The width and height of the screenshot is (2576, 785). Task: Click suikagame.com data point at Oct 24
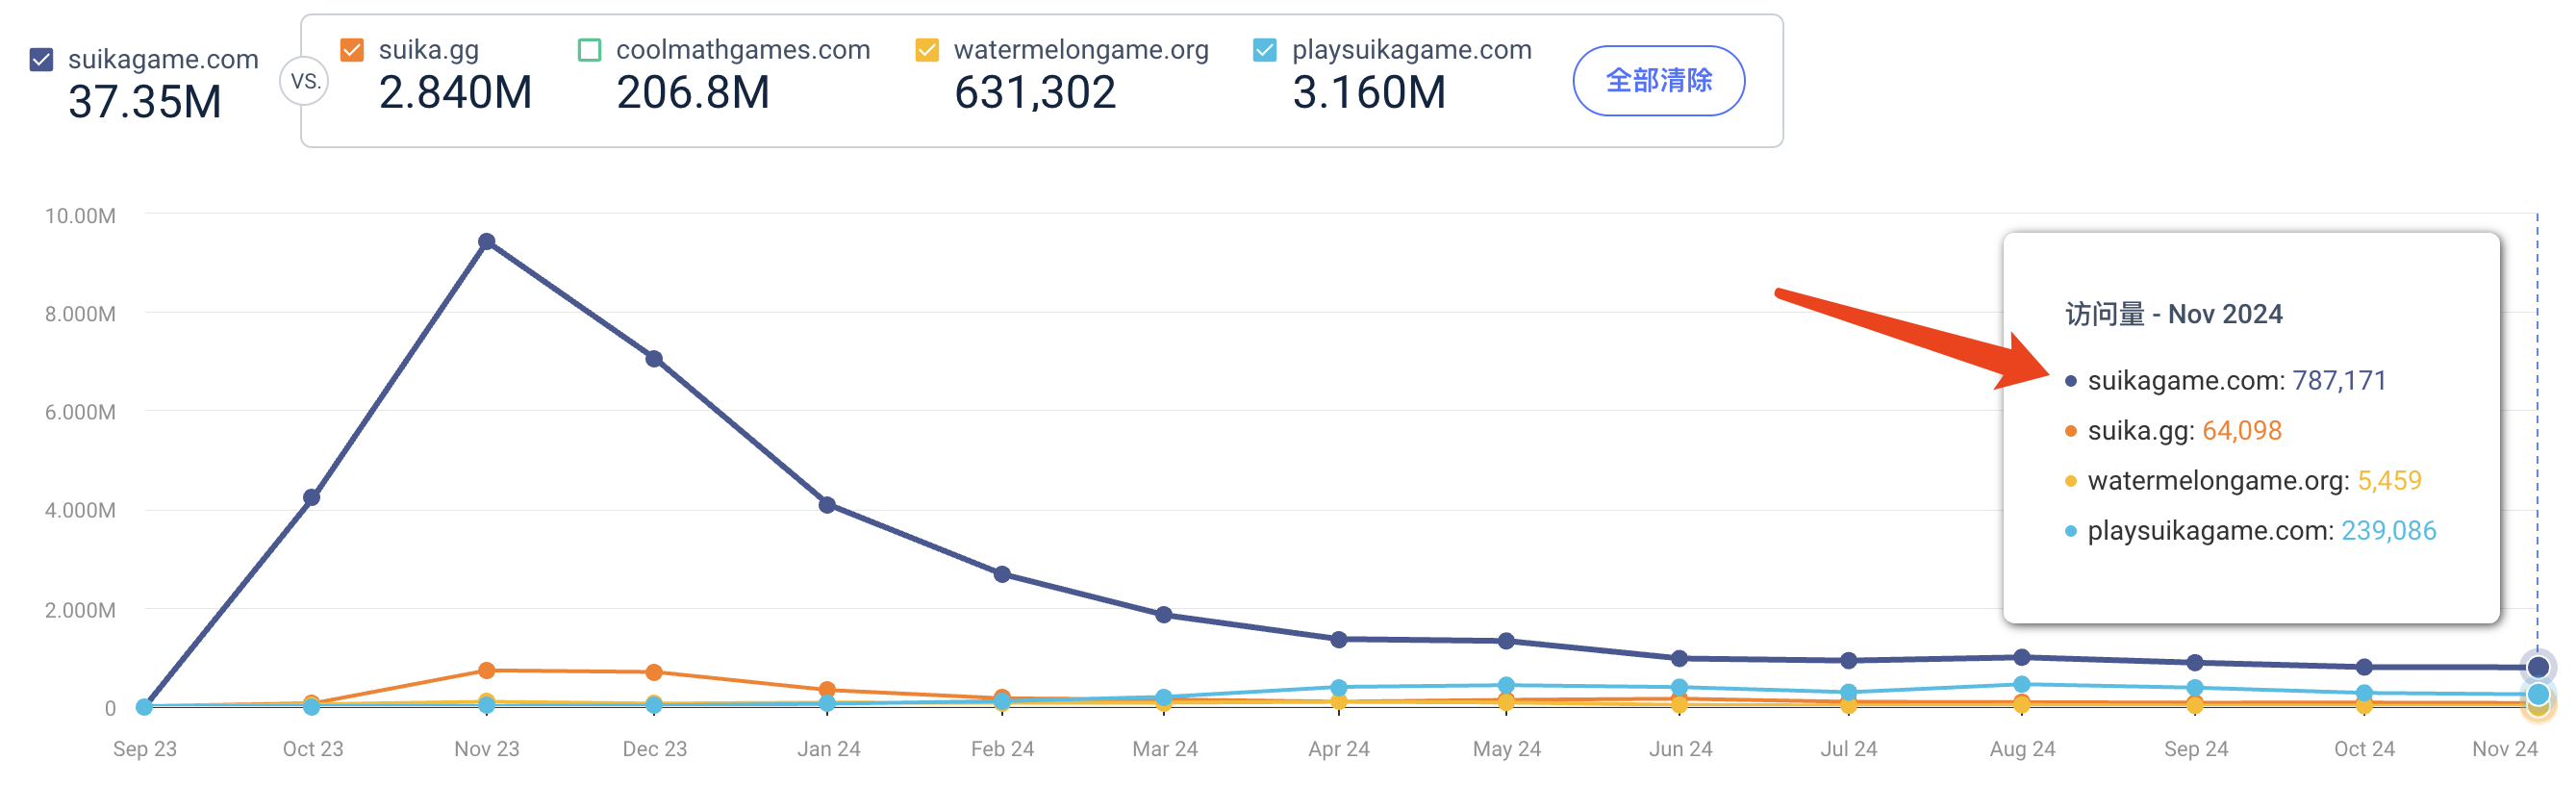point(2364,667)
